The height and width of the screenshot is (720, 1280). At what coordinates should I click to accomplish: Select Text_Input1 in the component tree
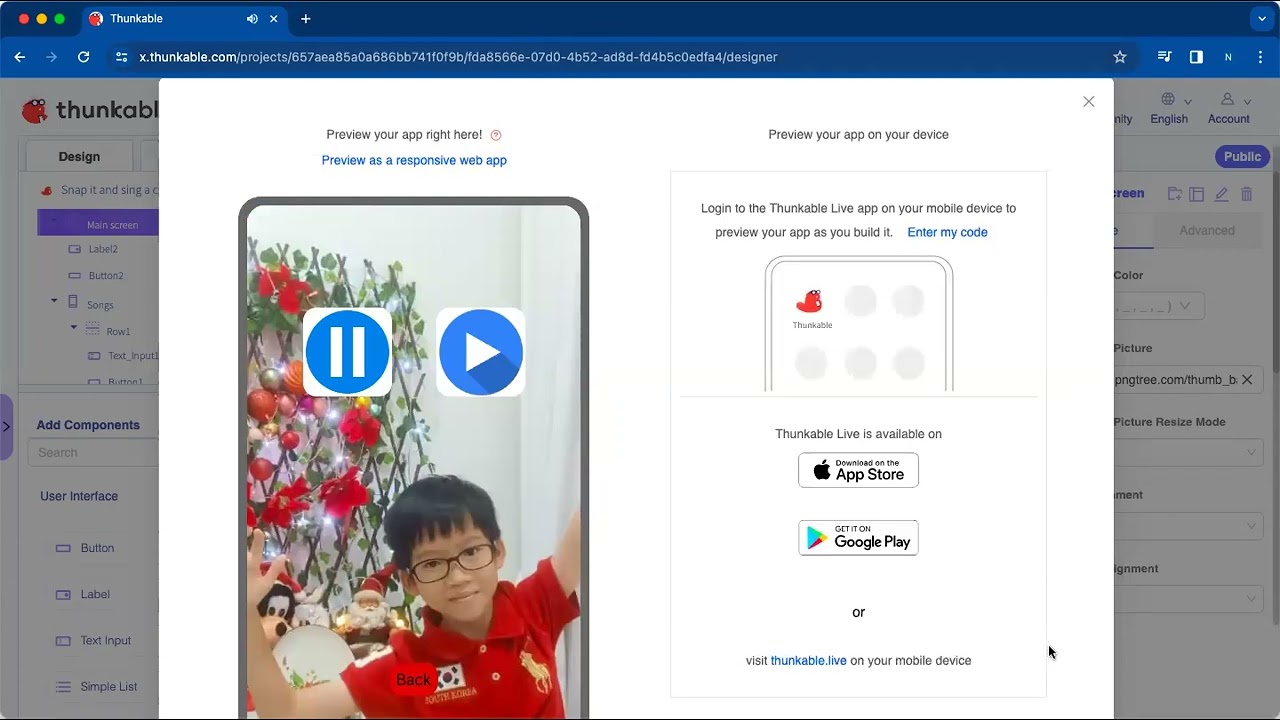click(133, 356)
